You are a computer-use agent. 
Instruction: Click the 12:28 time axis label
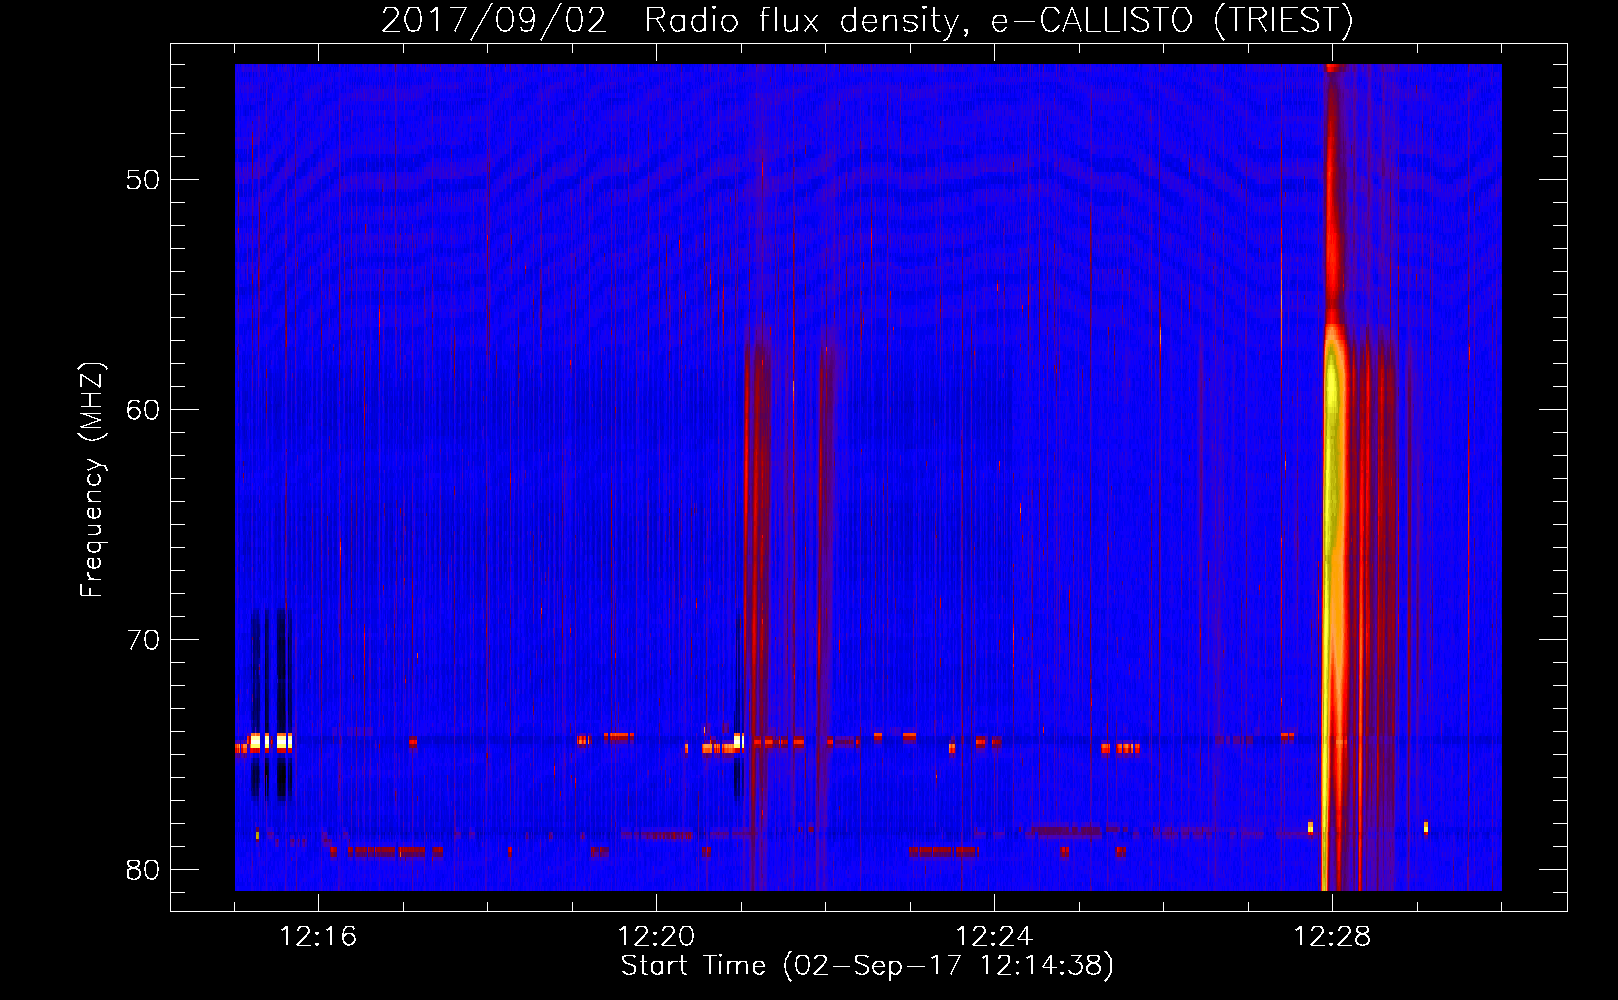[x=1332, y=937]
